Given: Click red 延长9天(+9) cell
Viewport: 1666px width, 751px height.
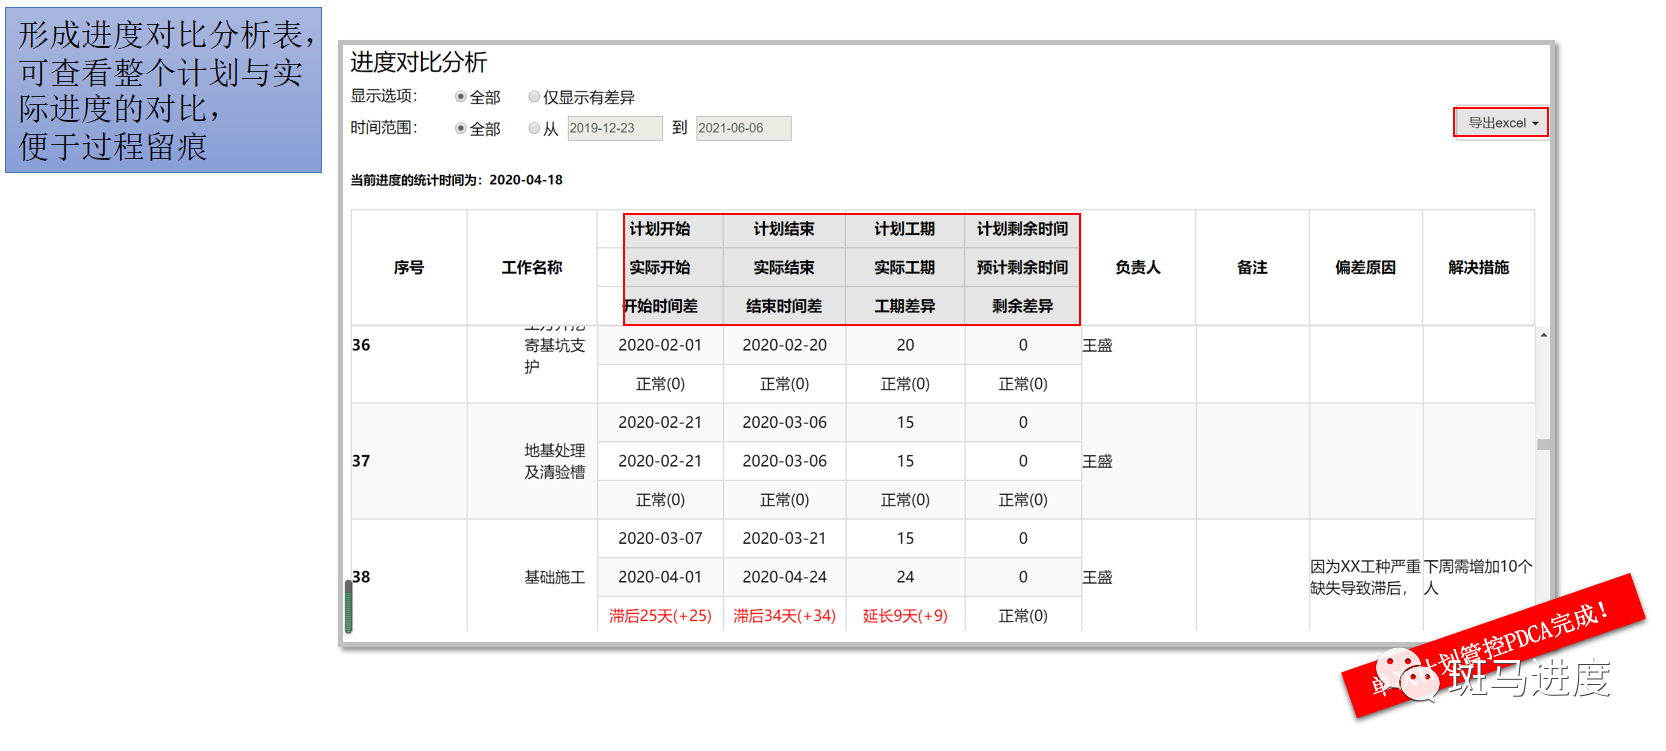Looking at the screenshot, I should click(905, 616).
